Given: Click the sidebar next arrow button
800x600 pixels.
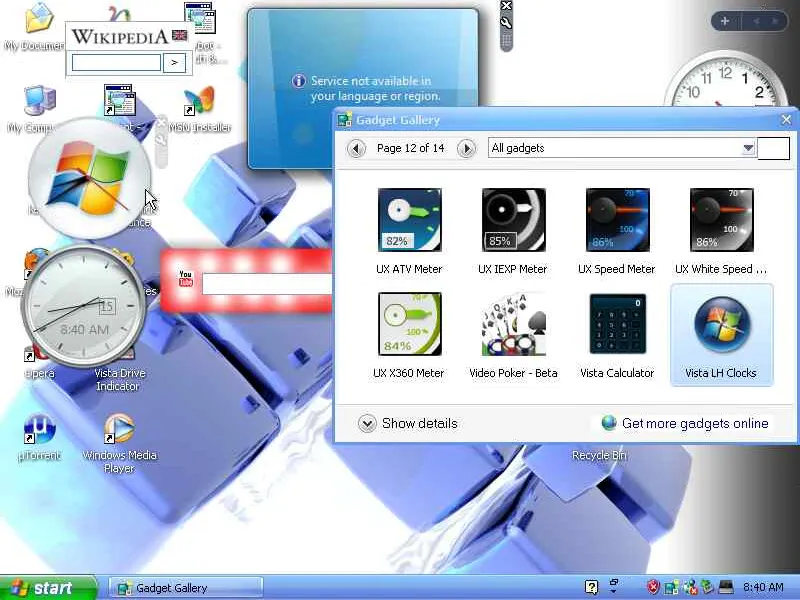Looking at the screenshot, I should point(775,21).
